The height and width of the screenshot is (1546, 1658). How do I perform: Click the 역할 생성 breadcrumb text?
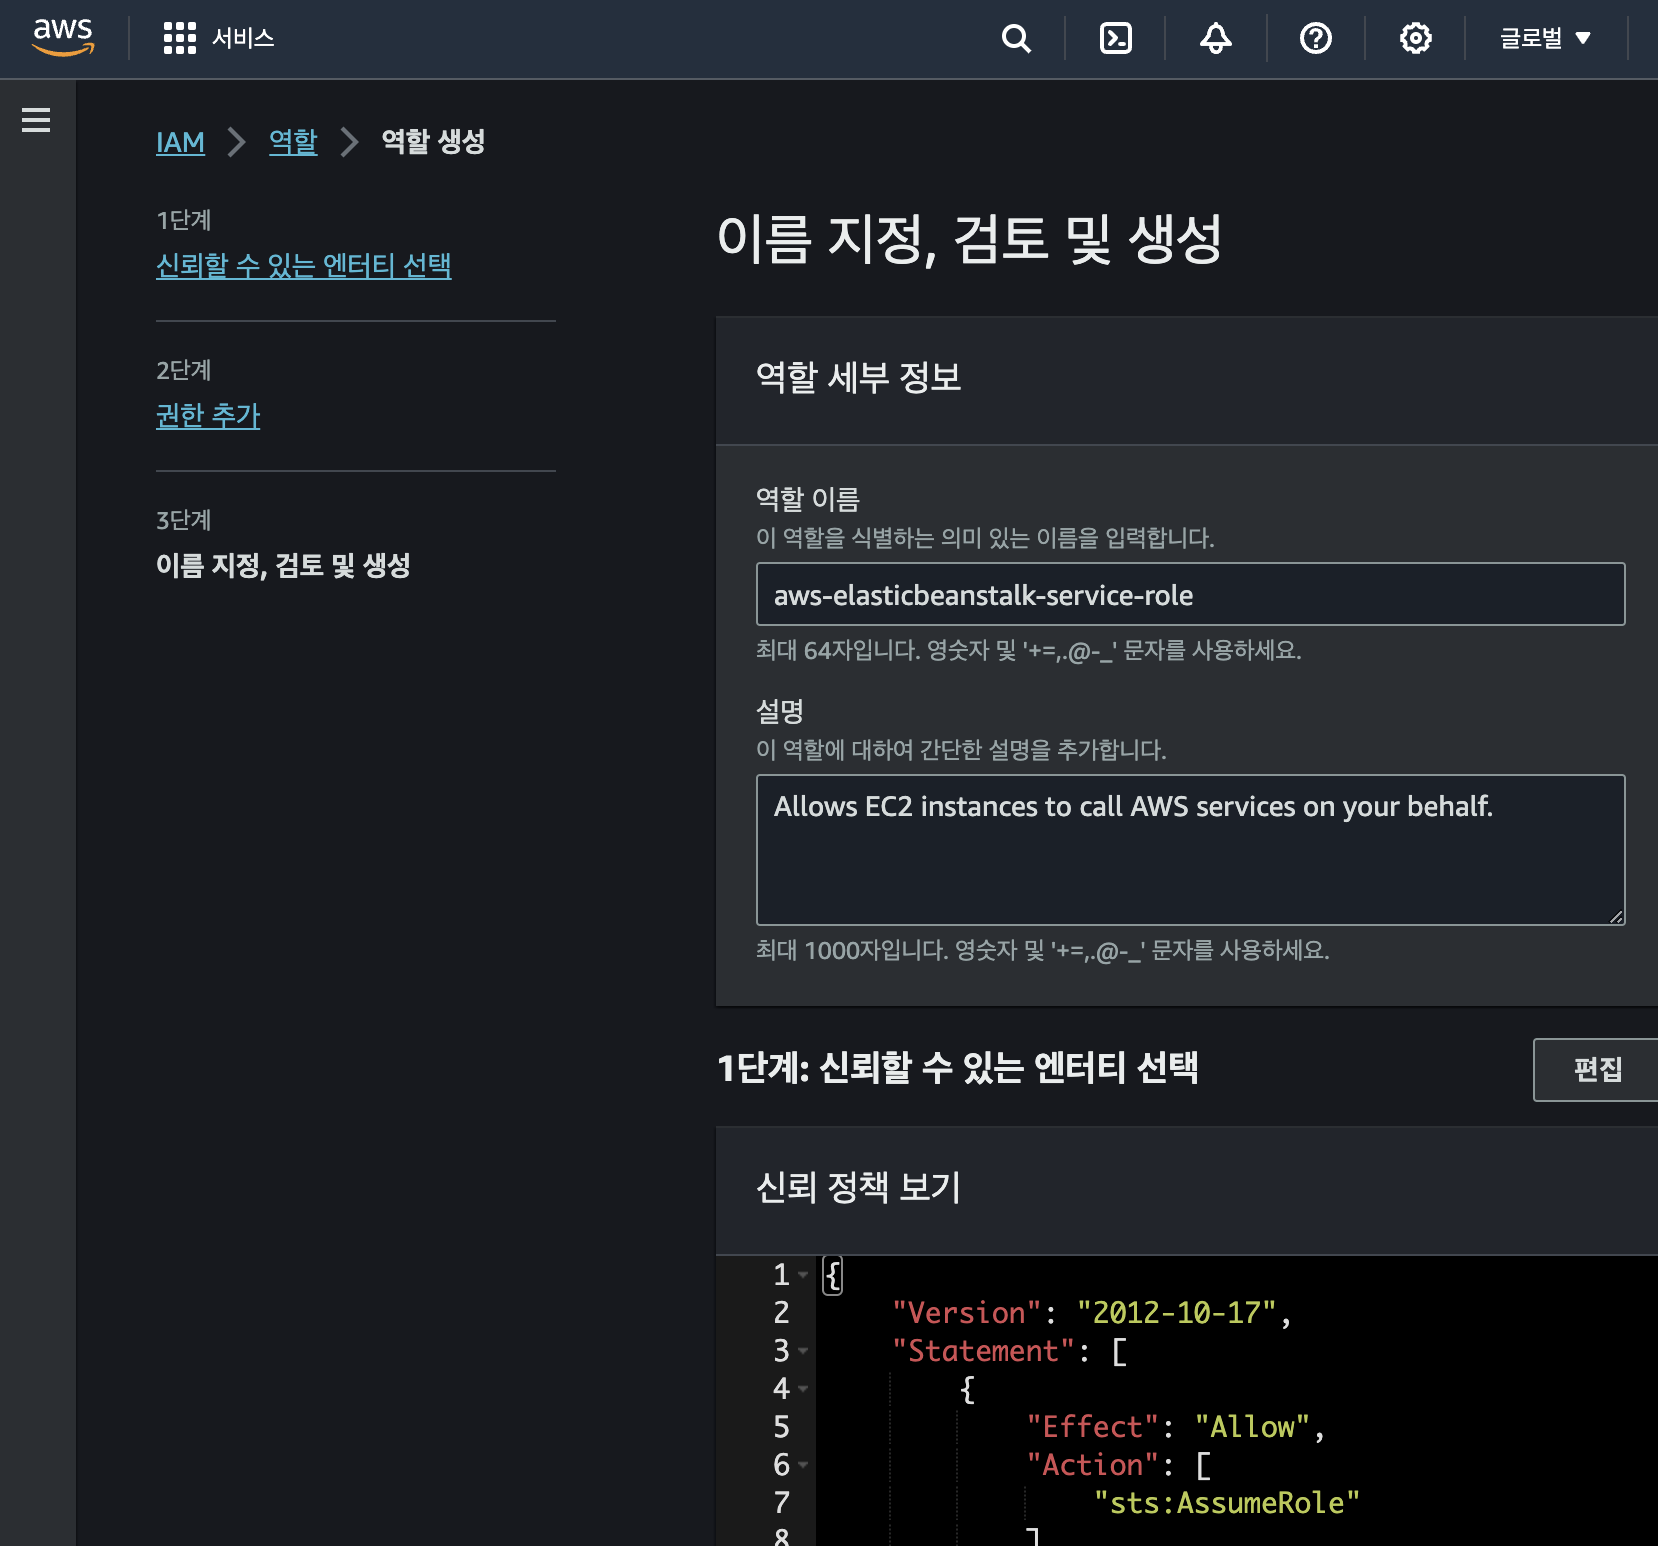(433, 142)
